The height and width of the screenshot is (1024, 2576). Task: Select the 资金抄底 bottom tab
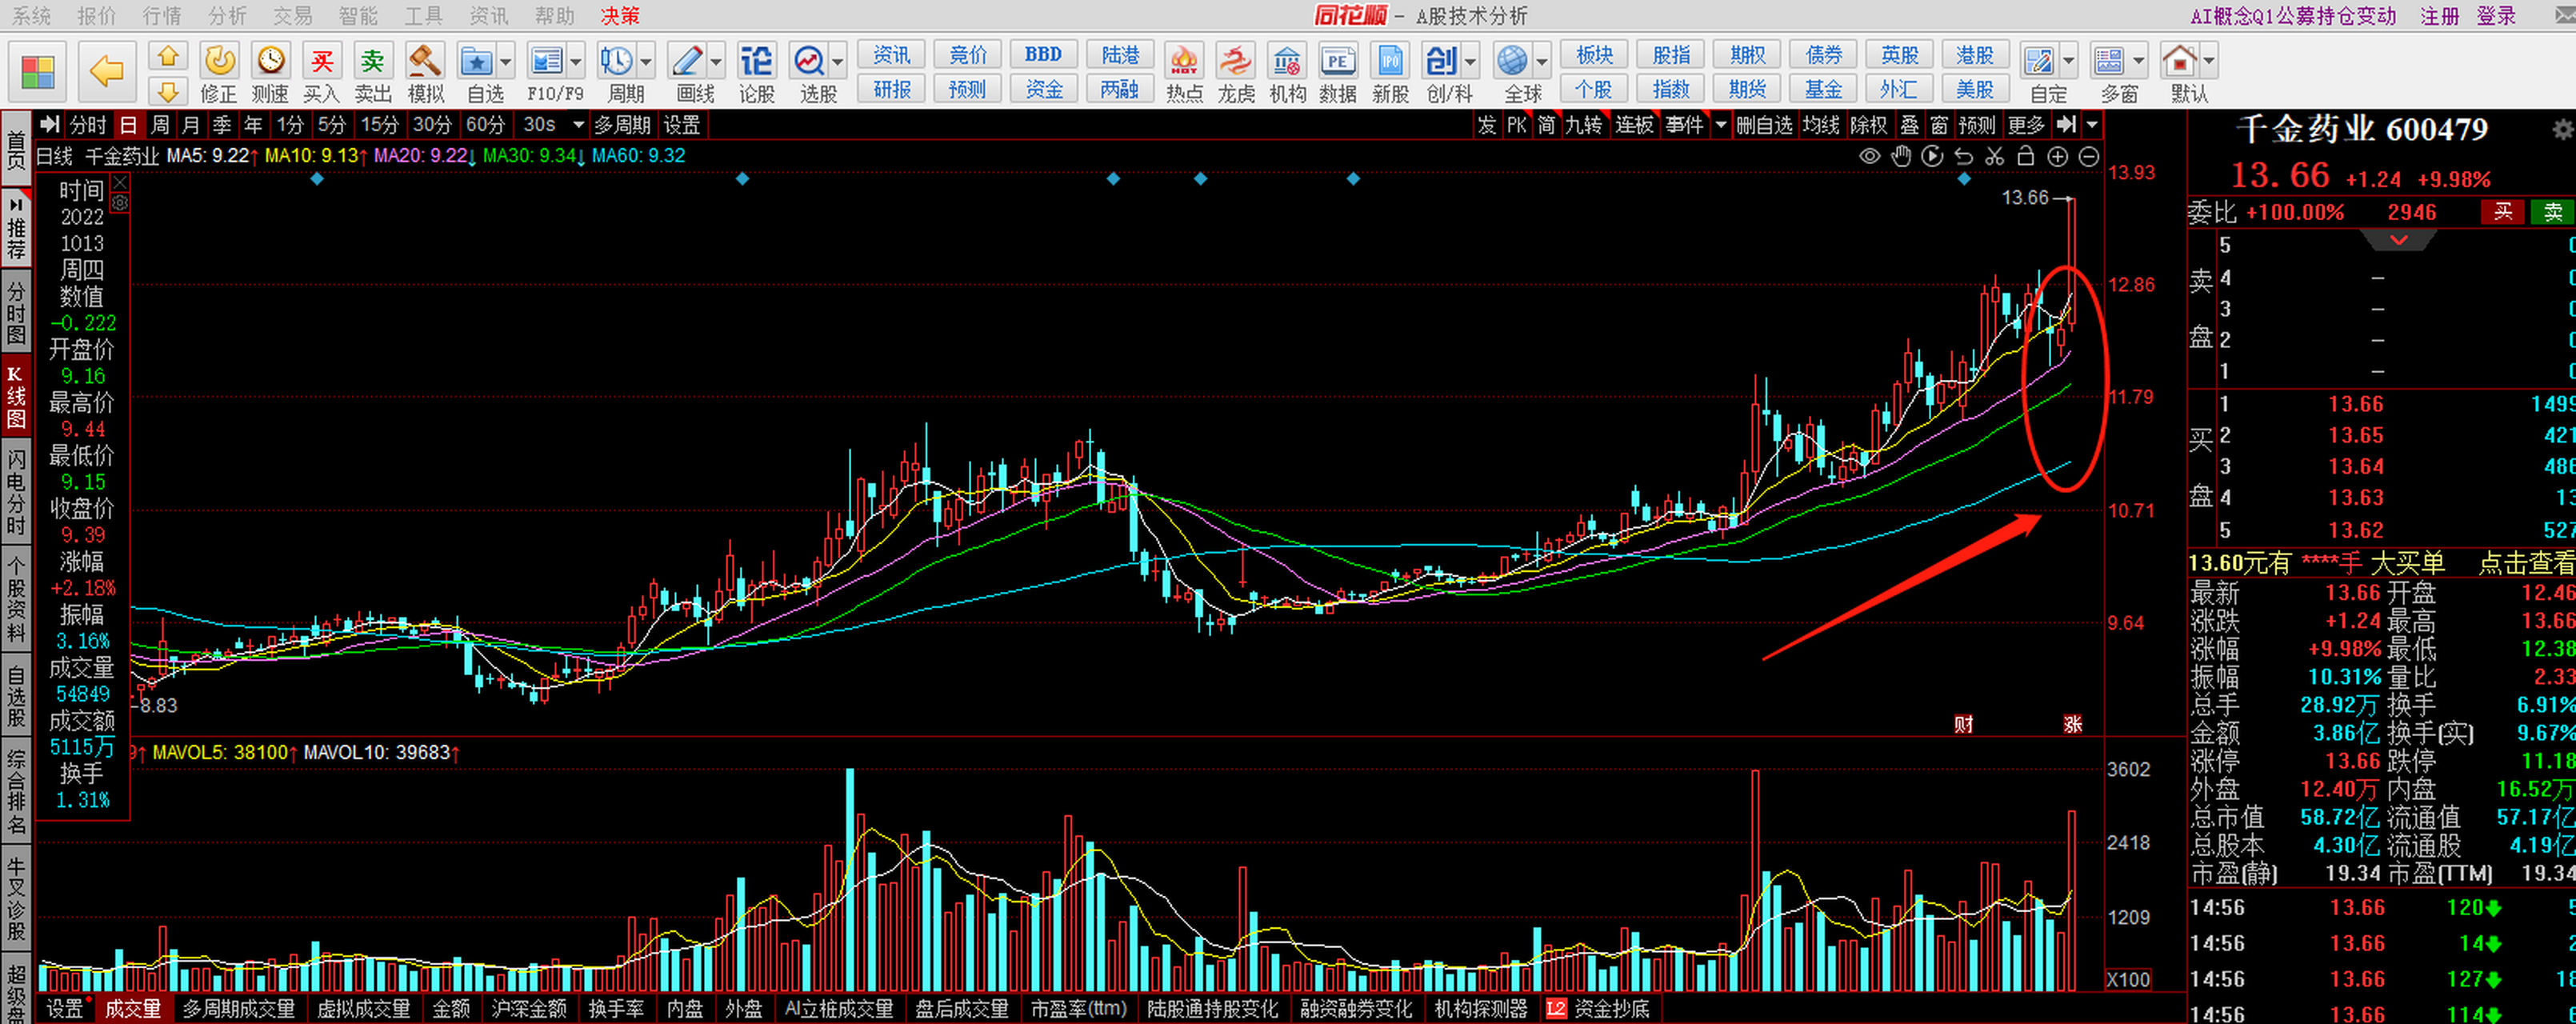(x=1611, y=1009)
